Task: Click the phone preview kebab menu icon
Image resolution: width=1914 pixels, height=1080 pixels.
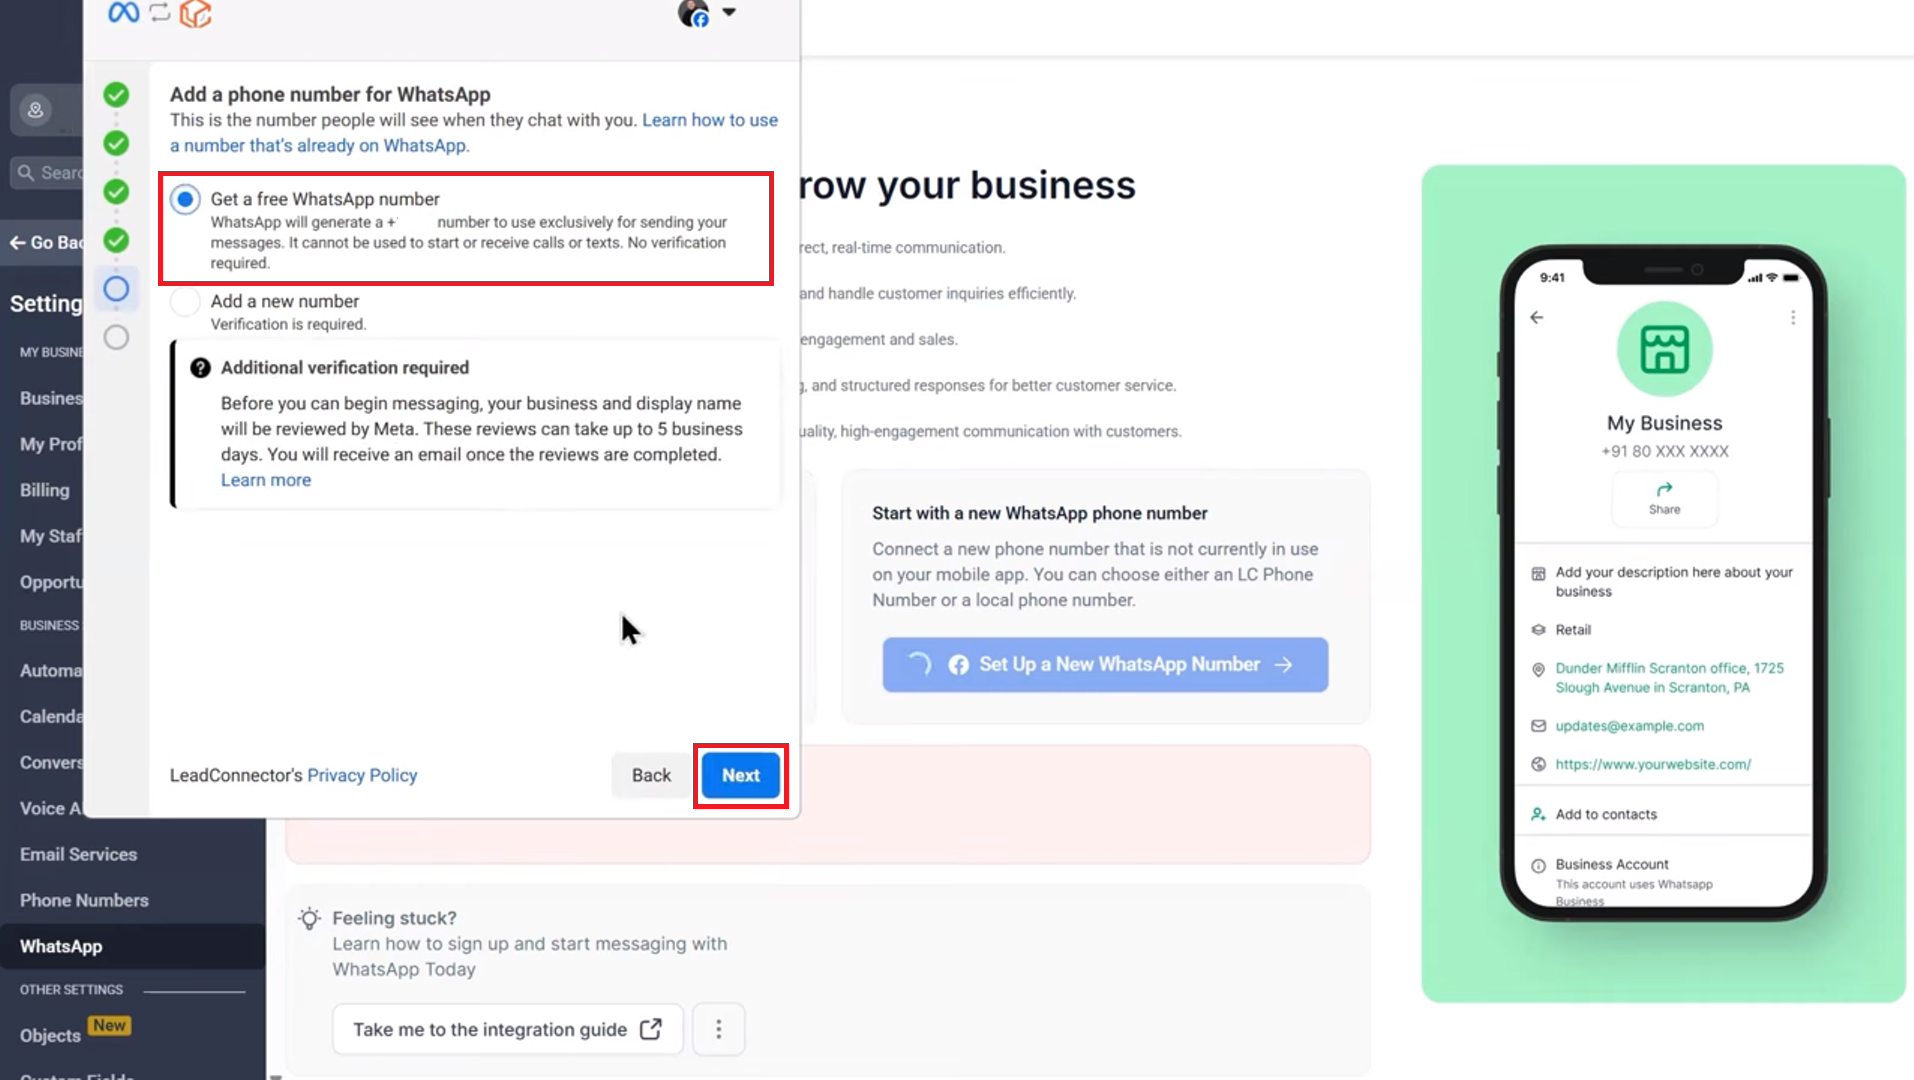Action: pyautogui.click(x=1793, y=317)
